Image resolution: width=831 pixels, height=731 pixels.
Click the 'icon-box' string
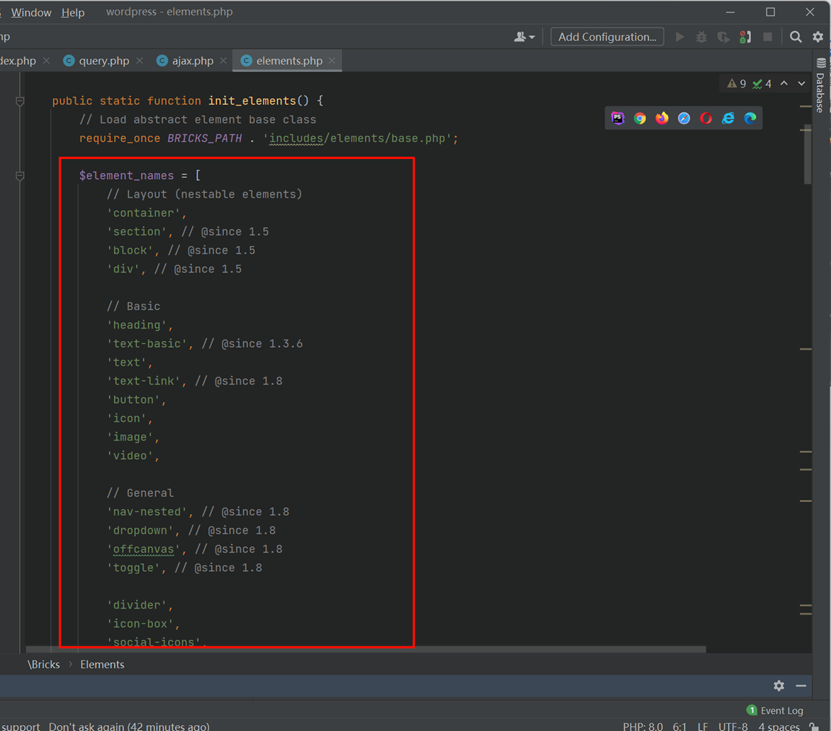(140, 624)
